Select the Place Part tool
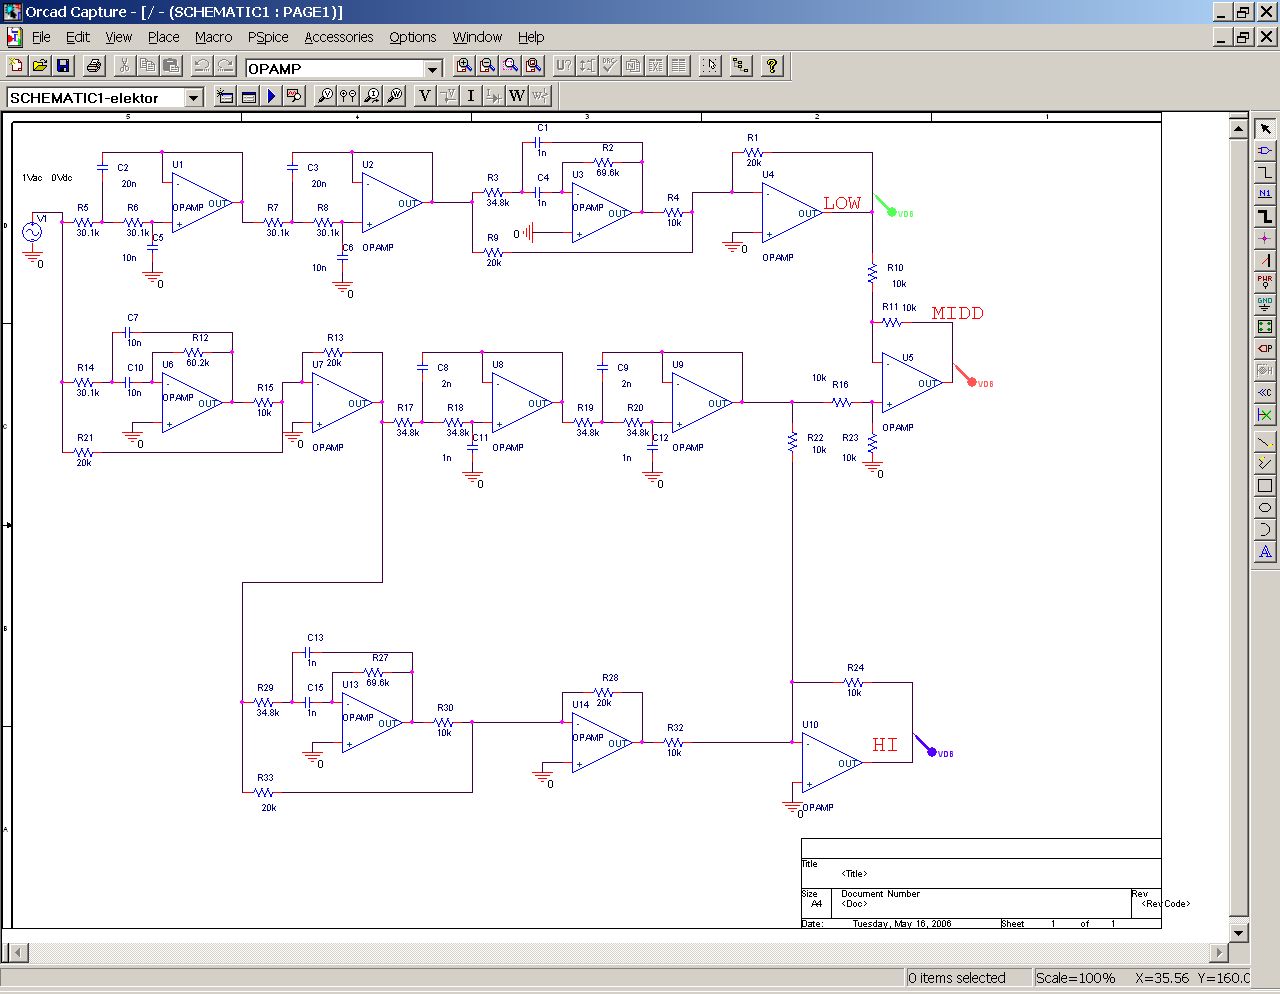 coord(1265,150)
